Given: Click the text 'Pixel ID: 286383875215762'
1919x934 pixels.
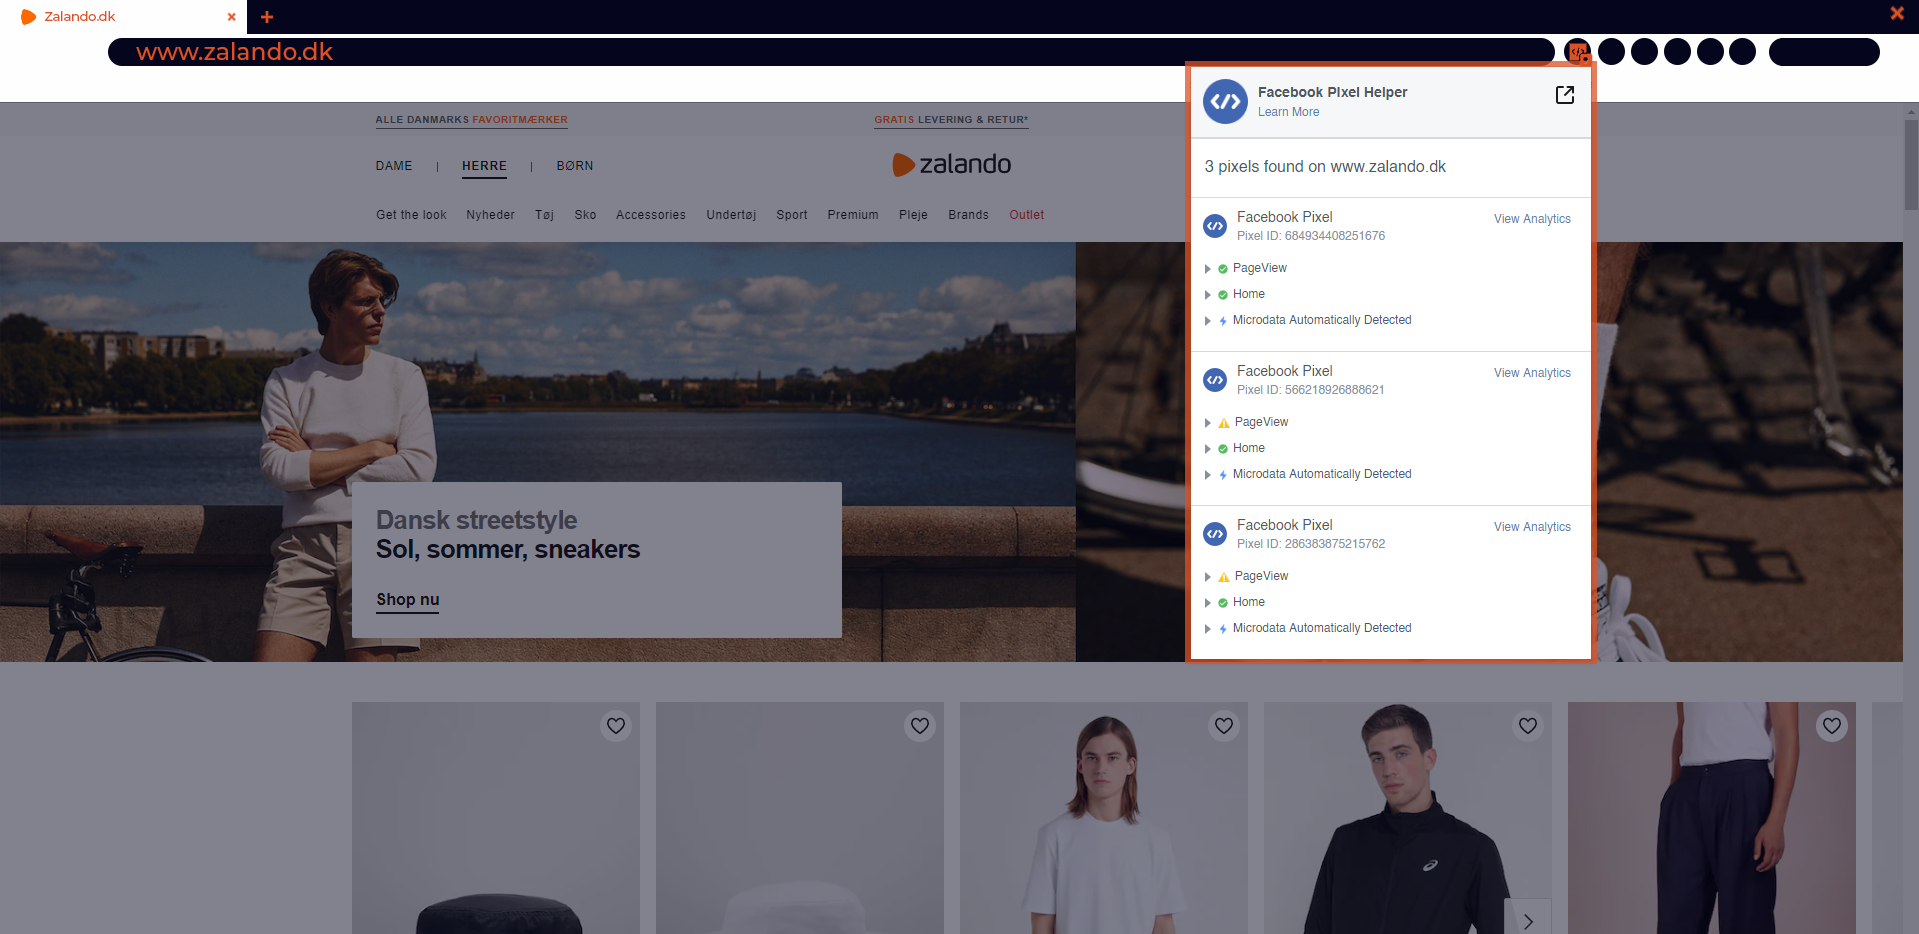Looking at the screenshot, I should pyautogui.click(x=1311, y=544).
